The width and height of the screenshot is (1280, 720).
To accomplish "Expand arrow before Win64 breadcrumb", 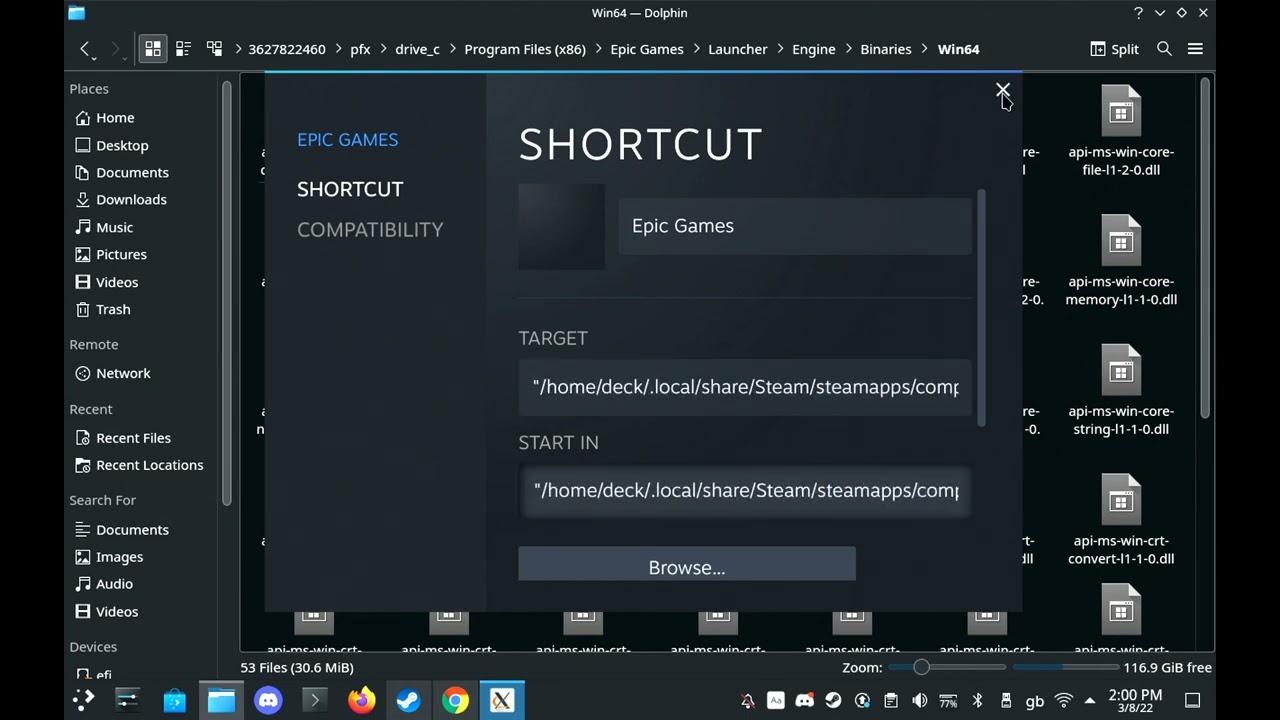I will (x=925, y=49).
